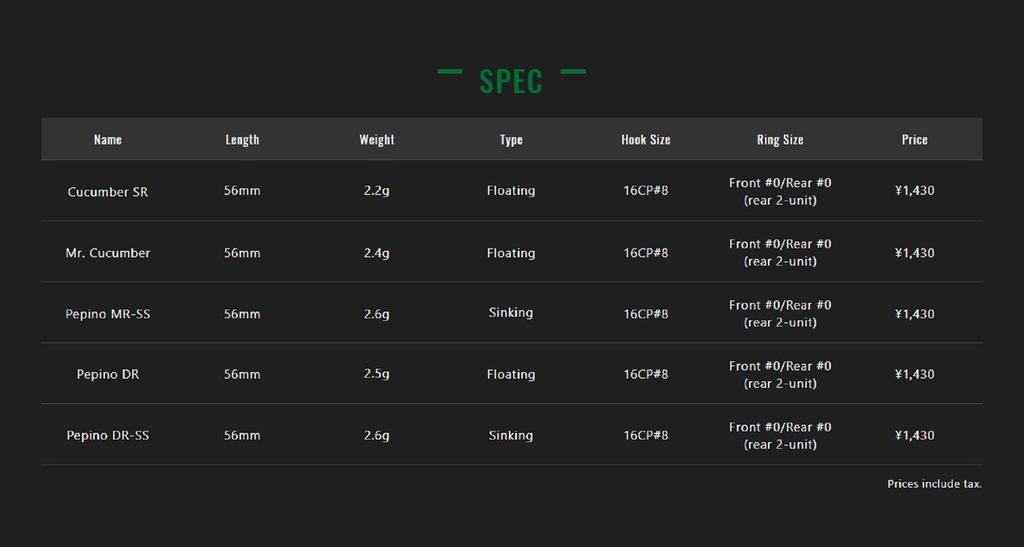Select the Cucumber SR product name
Viewport: 1024px width, 547px height.
(x=108, y=191)
